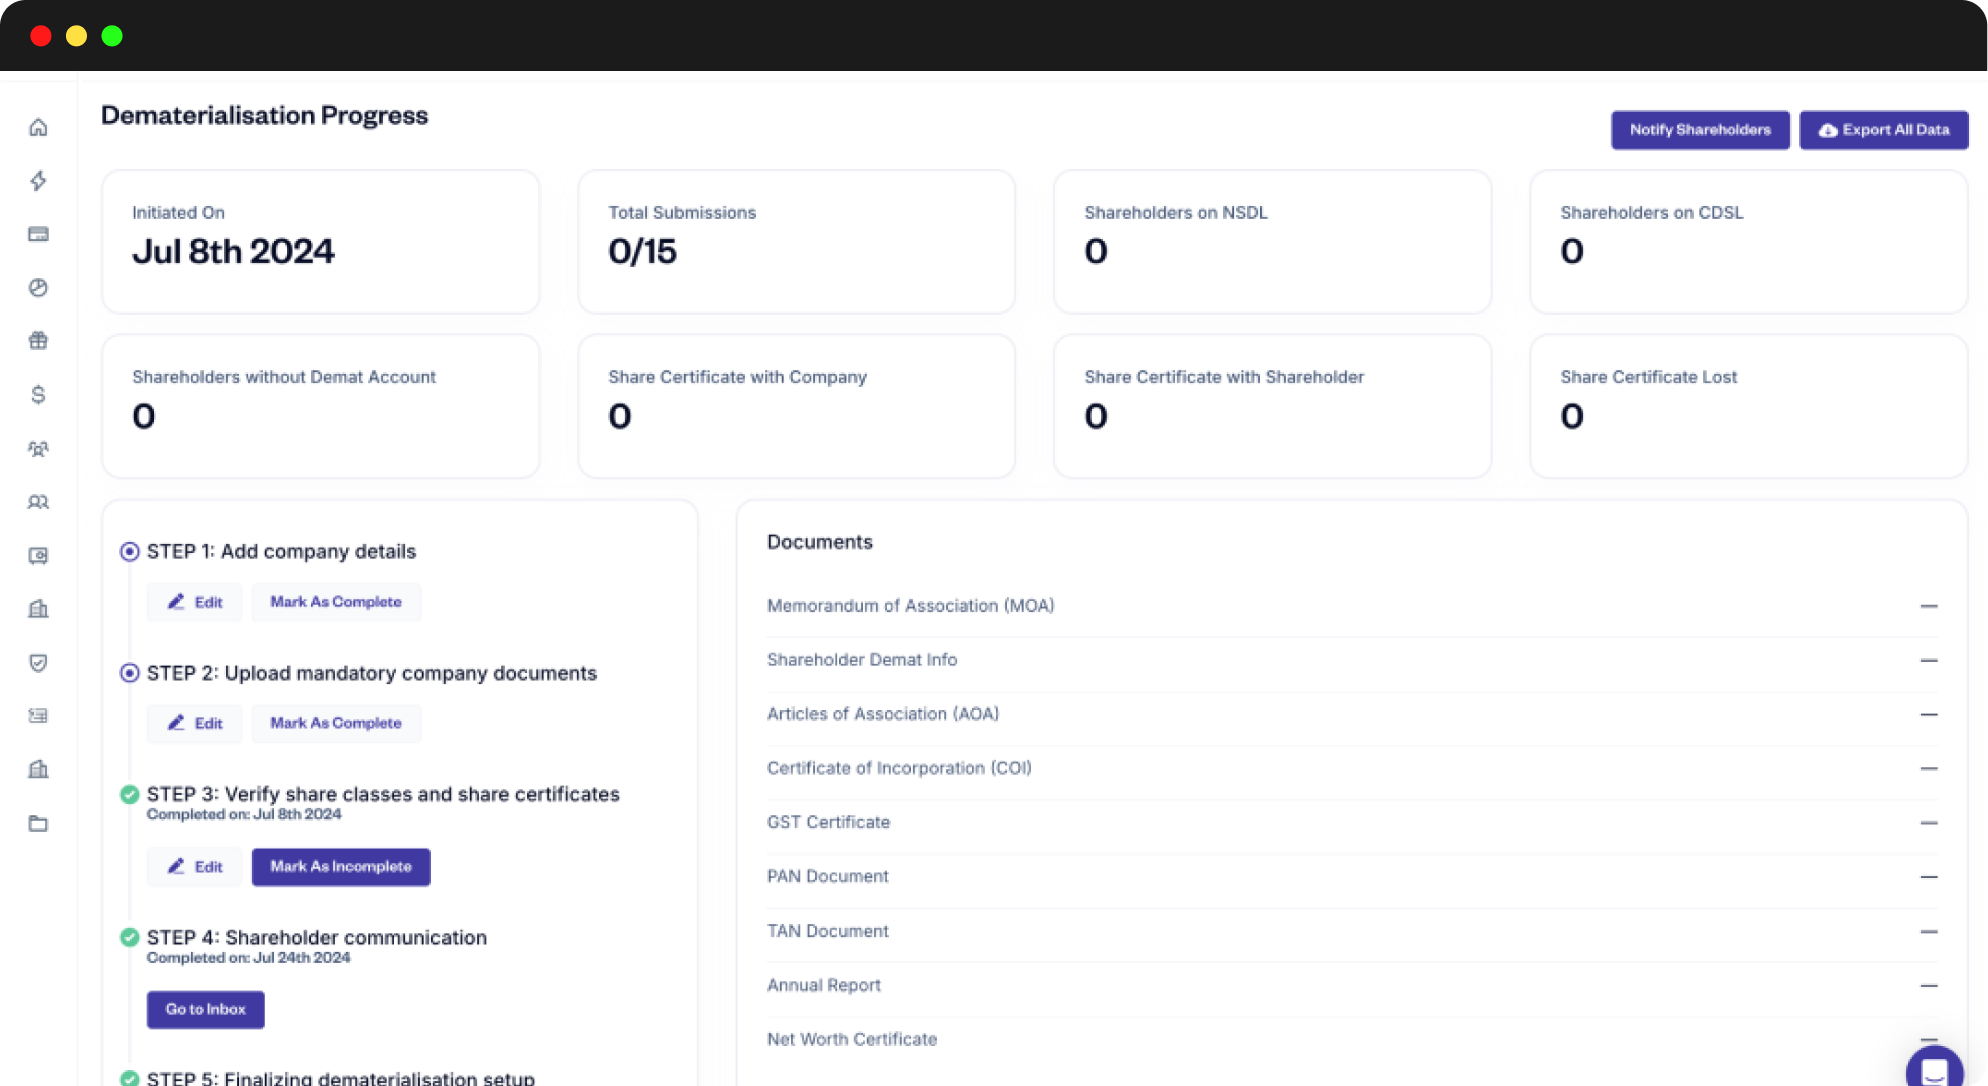Click the card icon in sidebar
This screenshot has height=1086, width=1988.
[38, 234]
